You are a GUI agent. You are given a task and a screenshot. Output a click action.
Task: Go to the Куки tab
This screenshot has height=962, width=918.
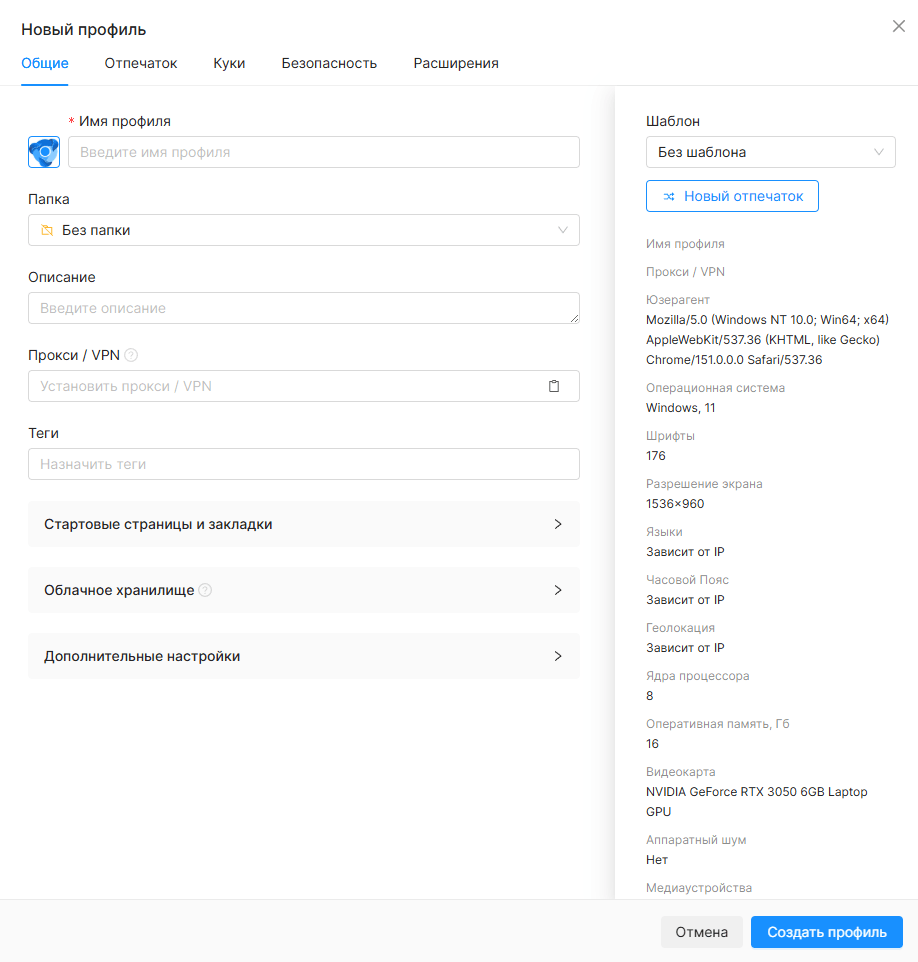click(x=229, y=63)
